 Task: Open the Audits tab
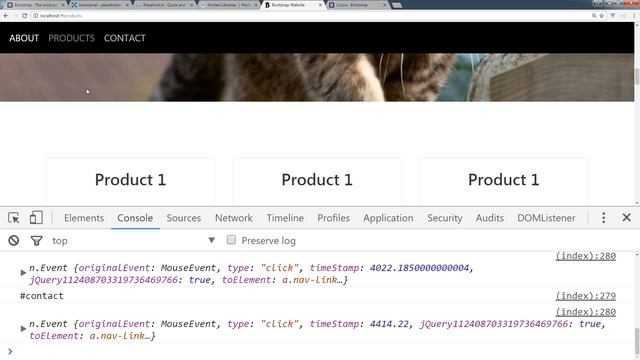(x=489, y=218)
